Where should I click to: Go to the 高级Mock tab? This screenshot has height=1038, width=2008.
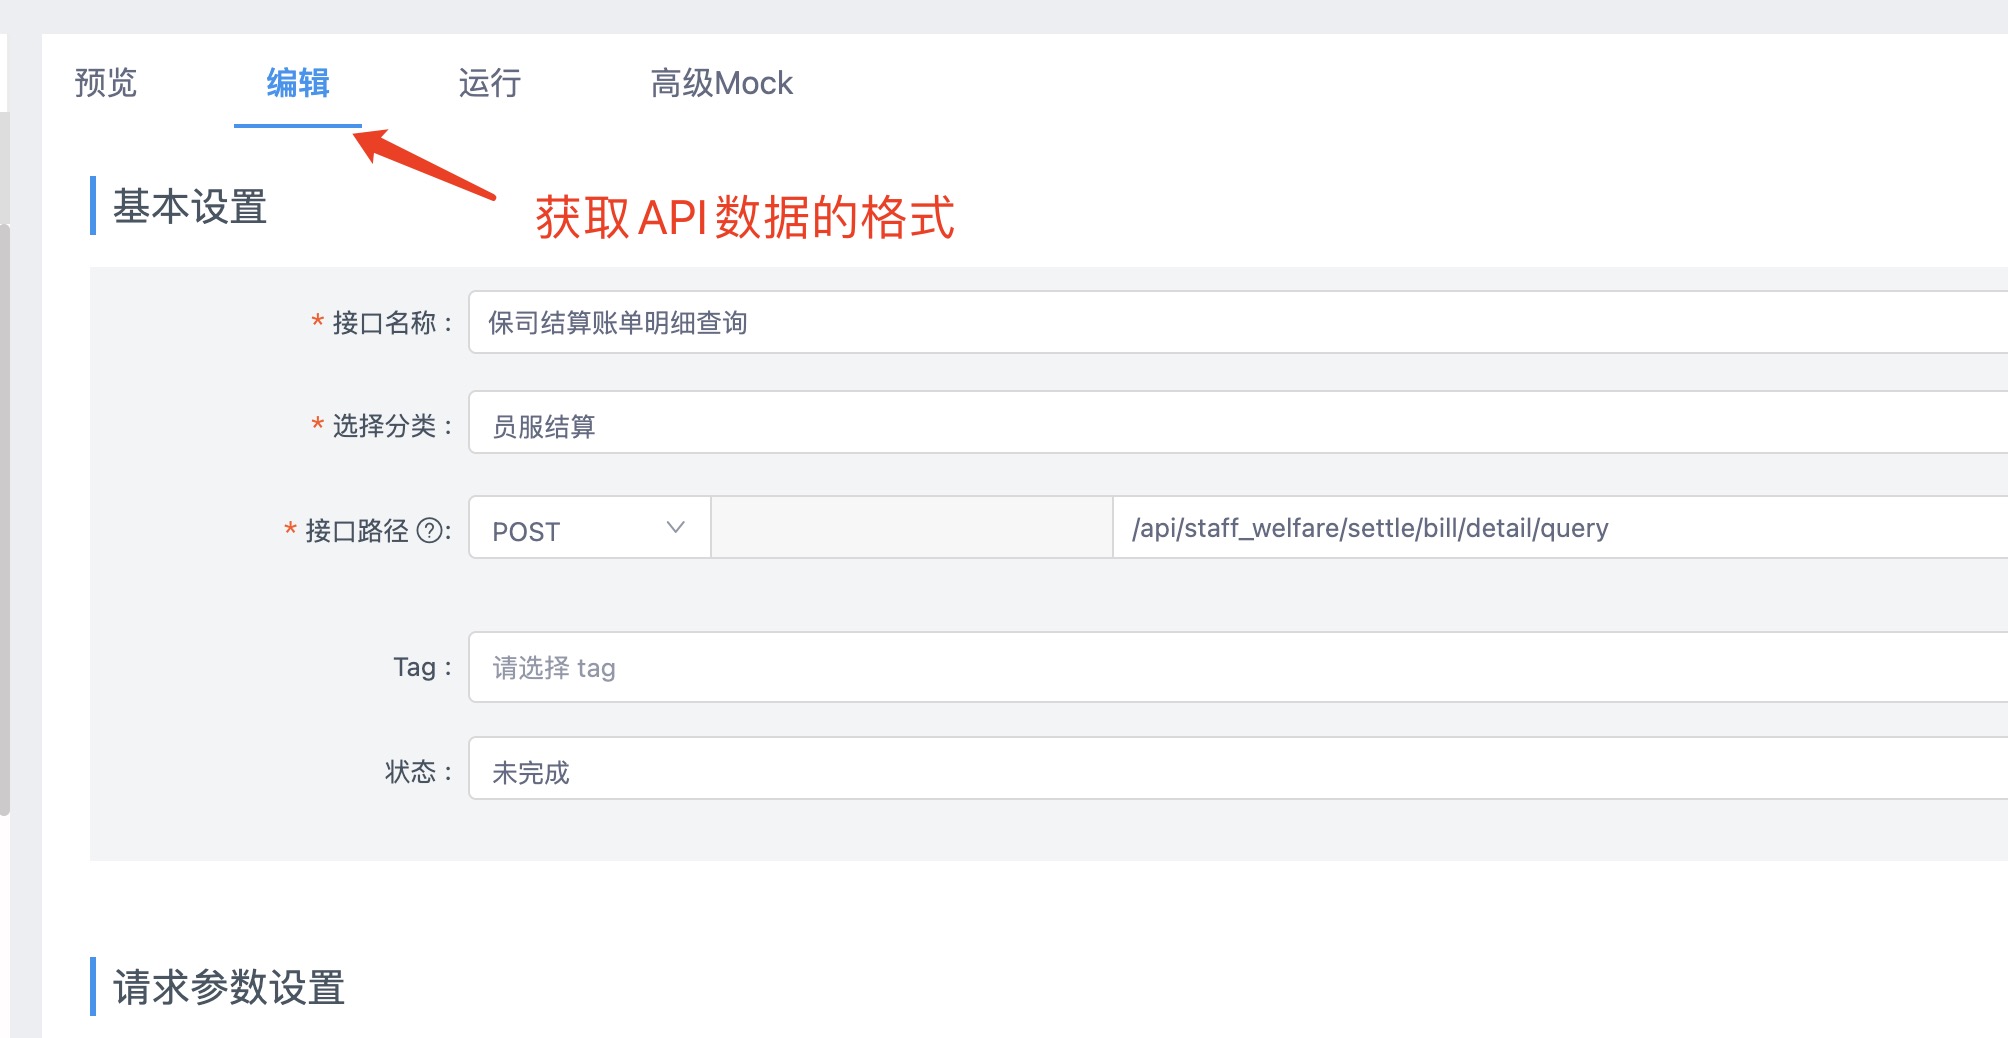click(721, 83)
